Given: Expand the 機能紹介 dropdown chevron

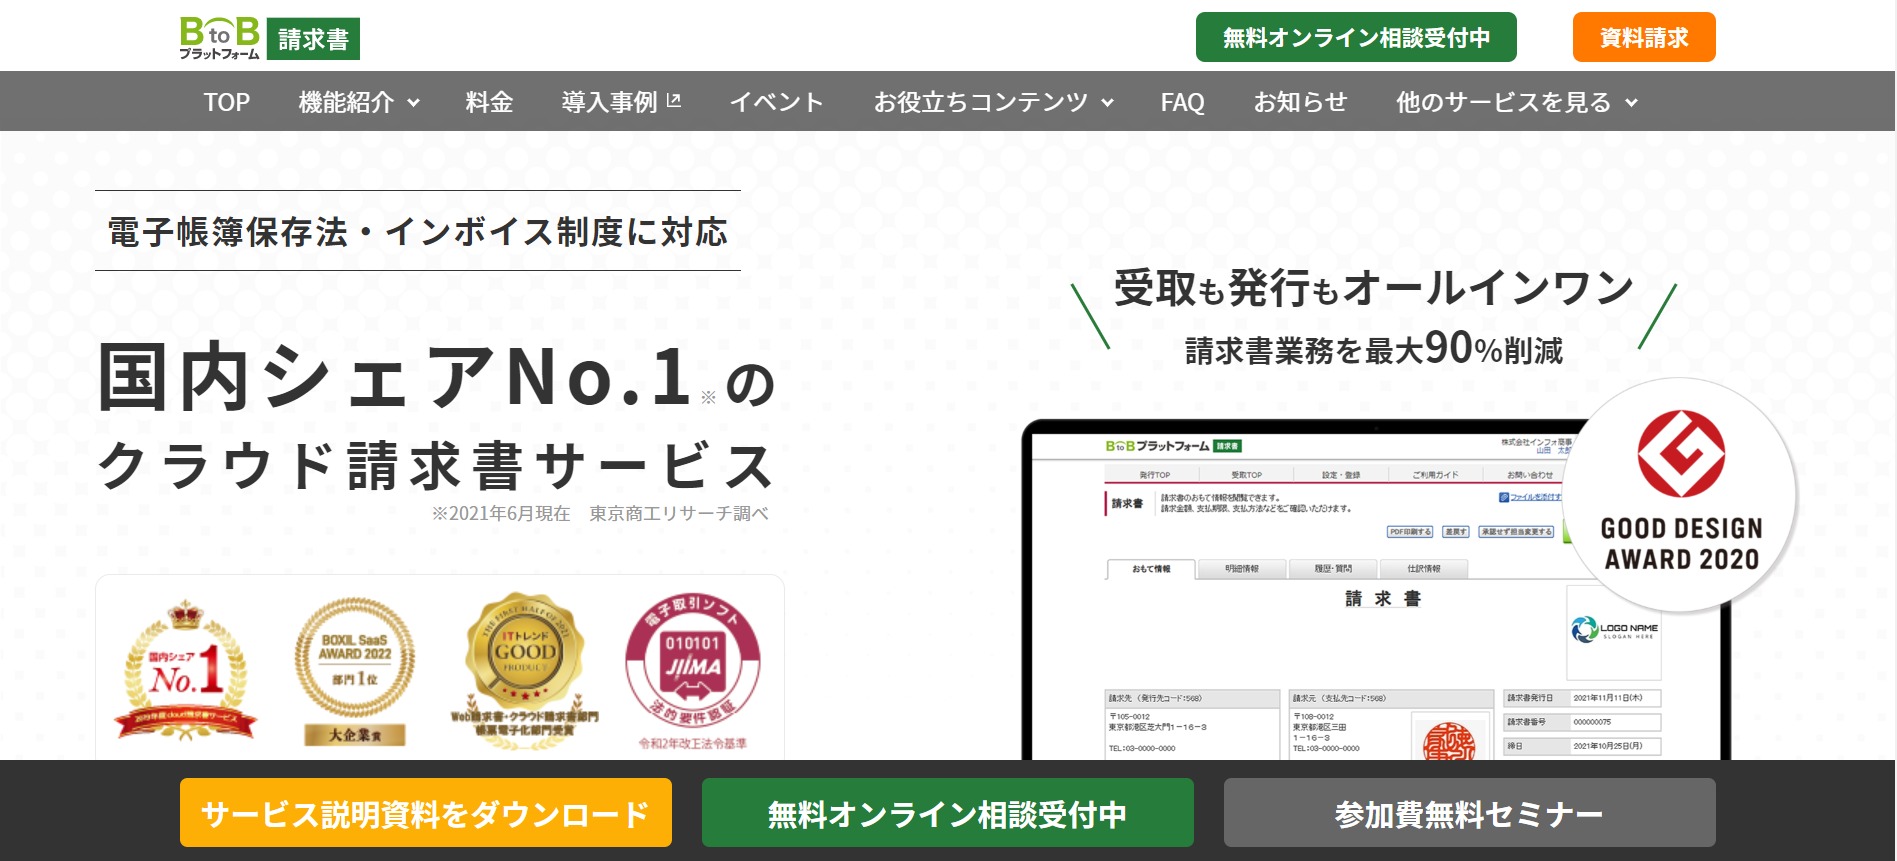Looking at the screenshot, I should [x=413, y=103].
